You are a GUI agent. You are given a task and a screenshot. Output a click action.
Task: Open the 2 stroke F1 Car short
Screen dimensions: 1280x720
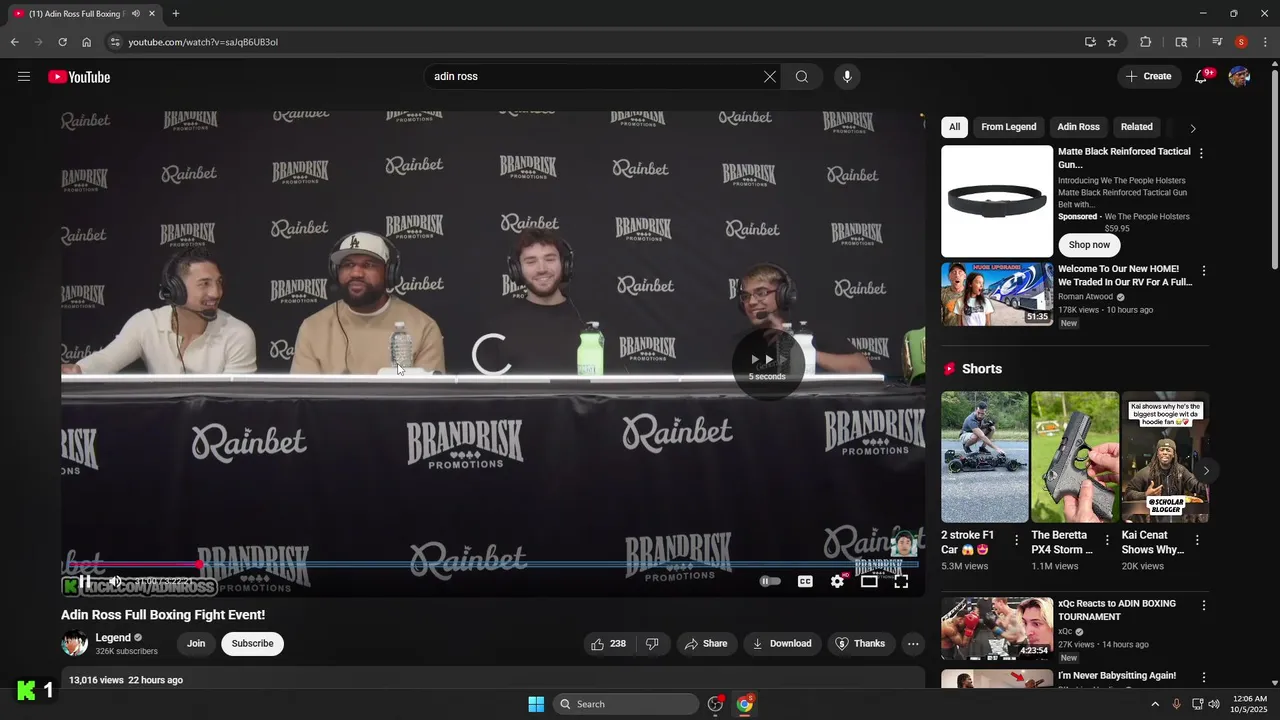pyautogui.click(x=984, y=457)
